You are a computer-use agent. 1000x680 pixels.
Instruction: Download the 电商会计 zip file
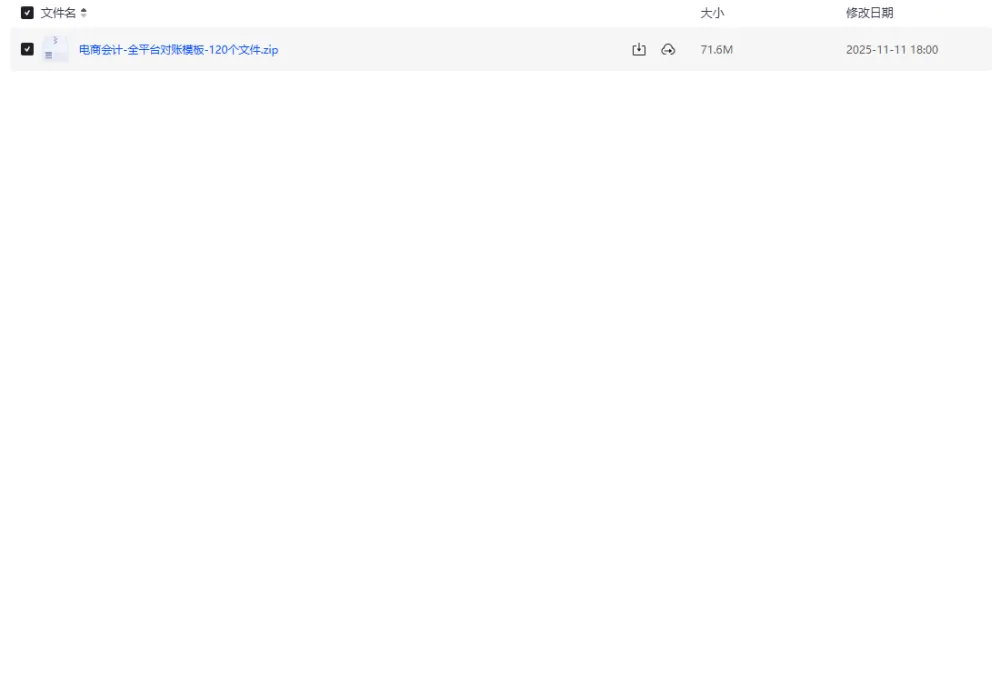(x=639, y=49)
